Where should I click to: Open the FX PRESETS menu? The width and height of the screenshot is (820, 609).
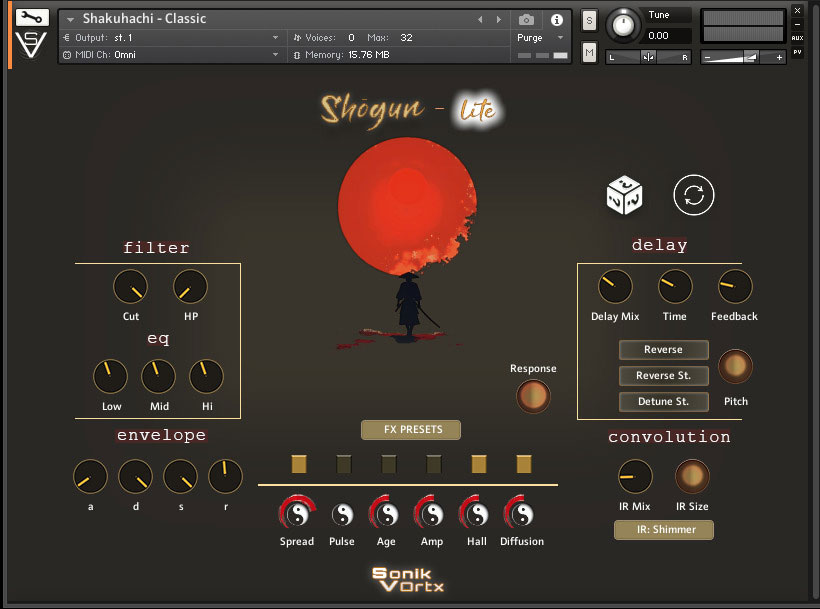pyautogui.click(x=411, y=430)
